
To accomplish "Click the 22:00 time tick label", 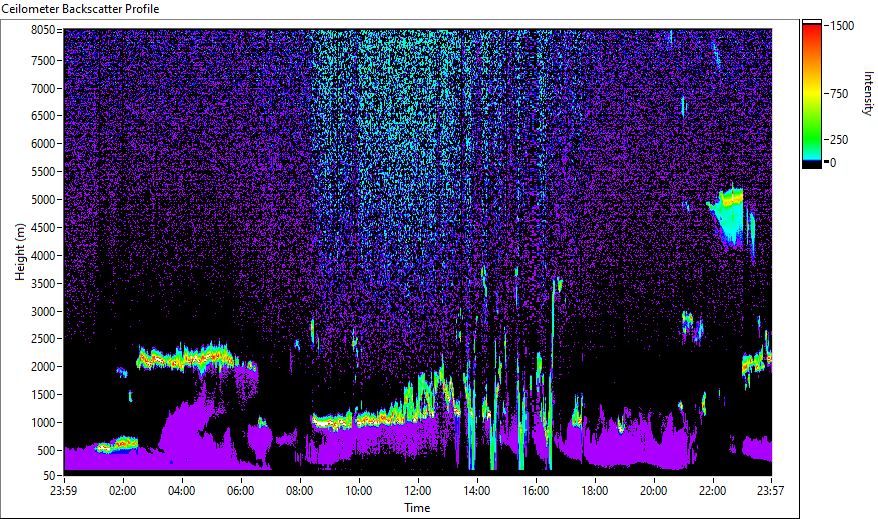I will point(712,491).
